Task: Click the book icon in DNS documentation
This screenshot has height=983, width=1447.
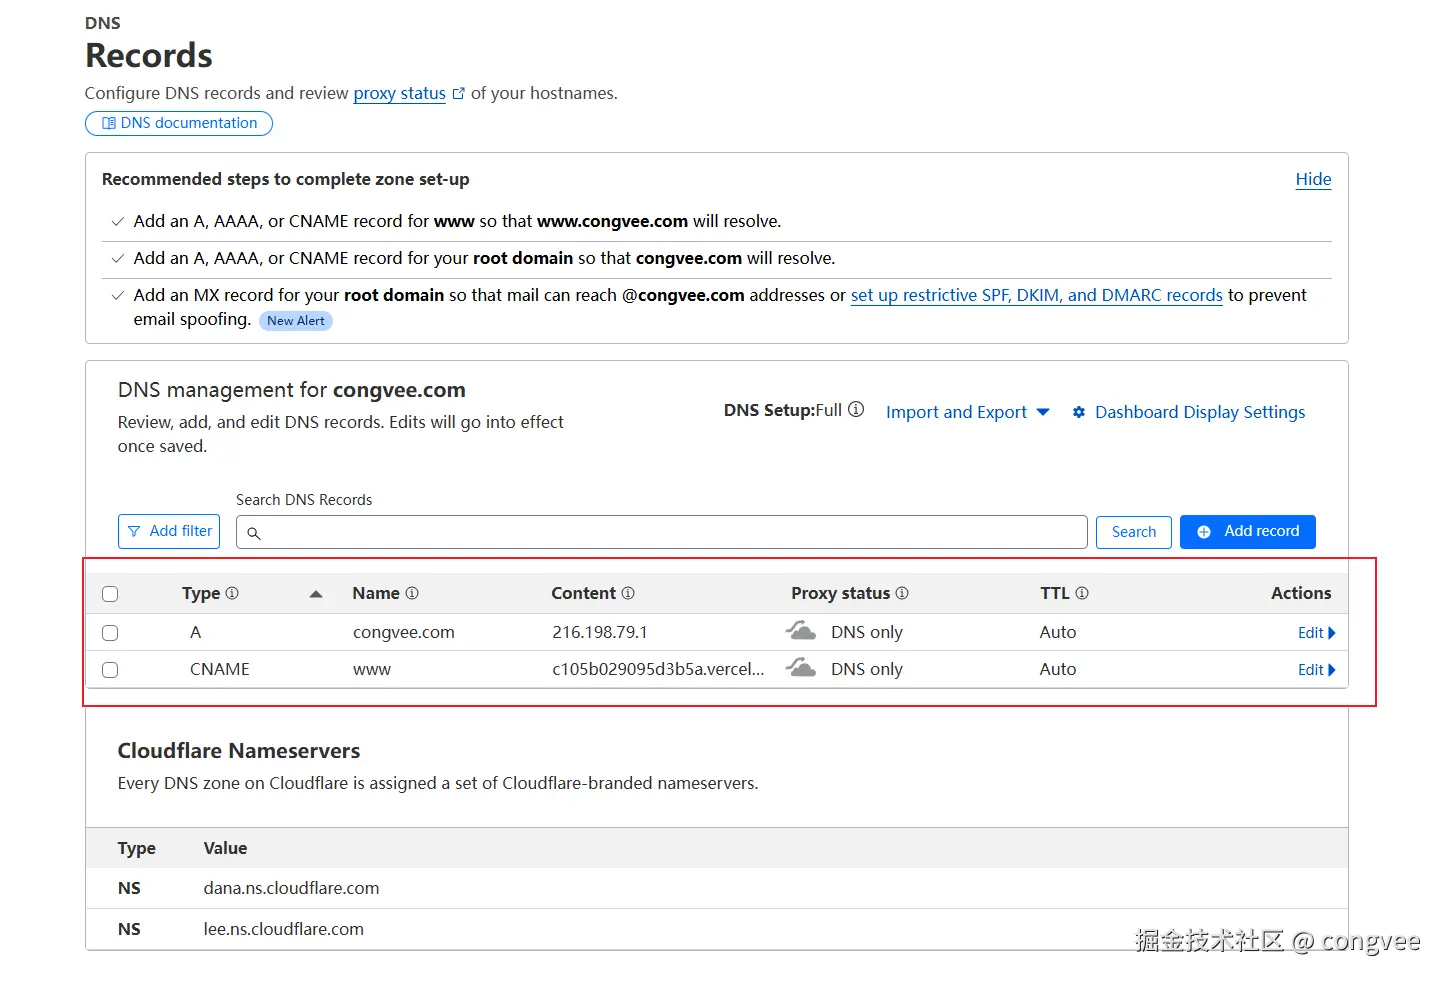Action: [x=109, y=123]
